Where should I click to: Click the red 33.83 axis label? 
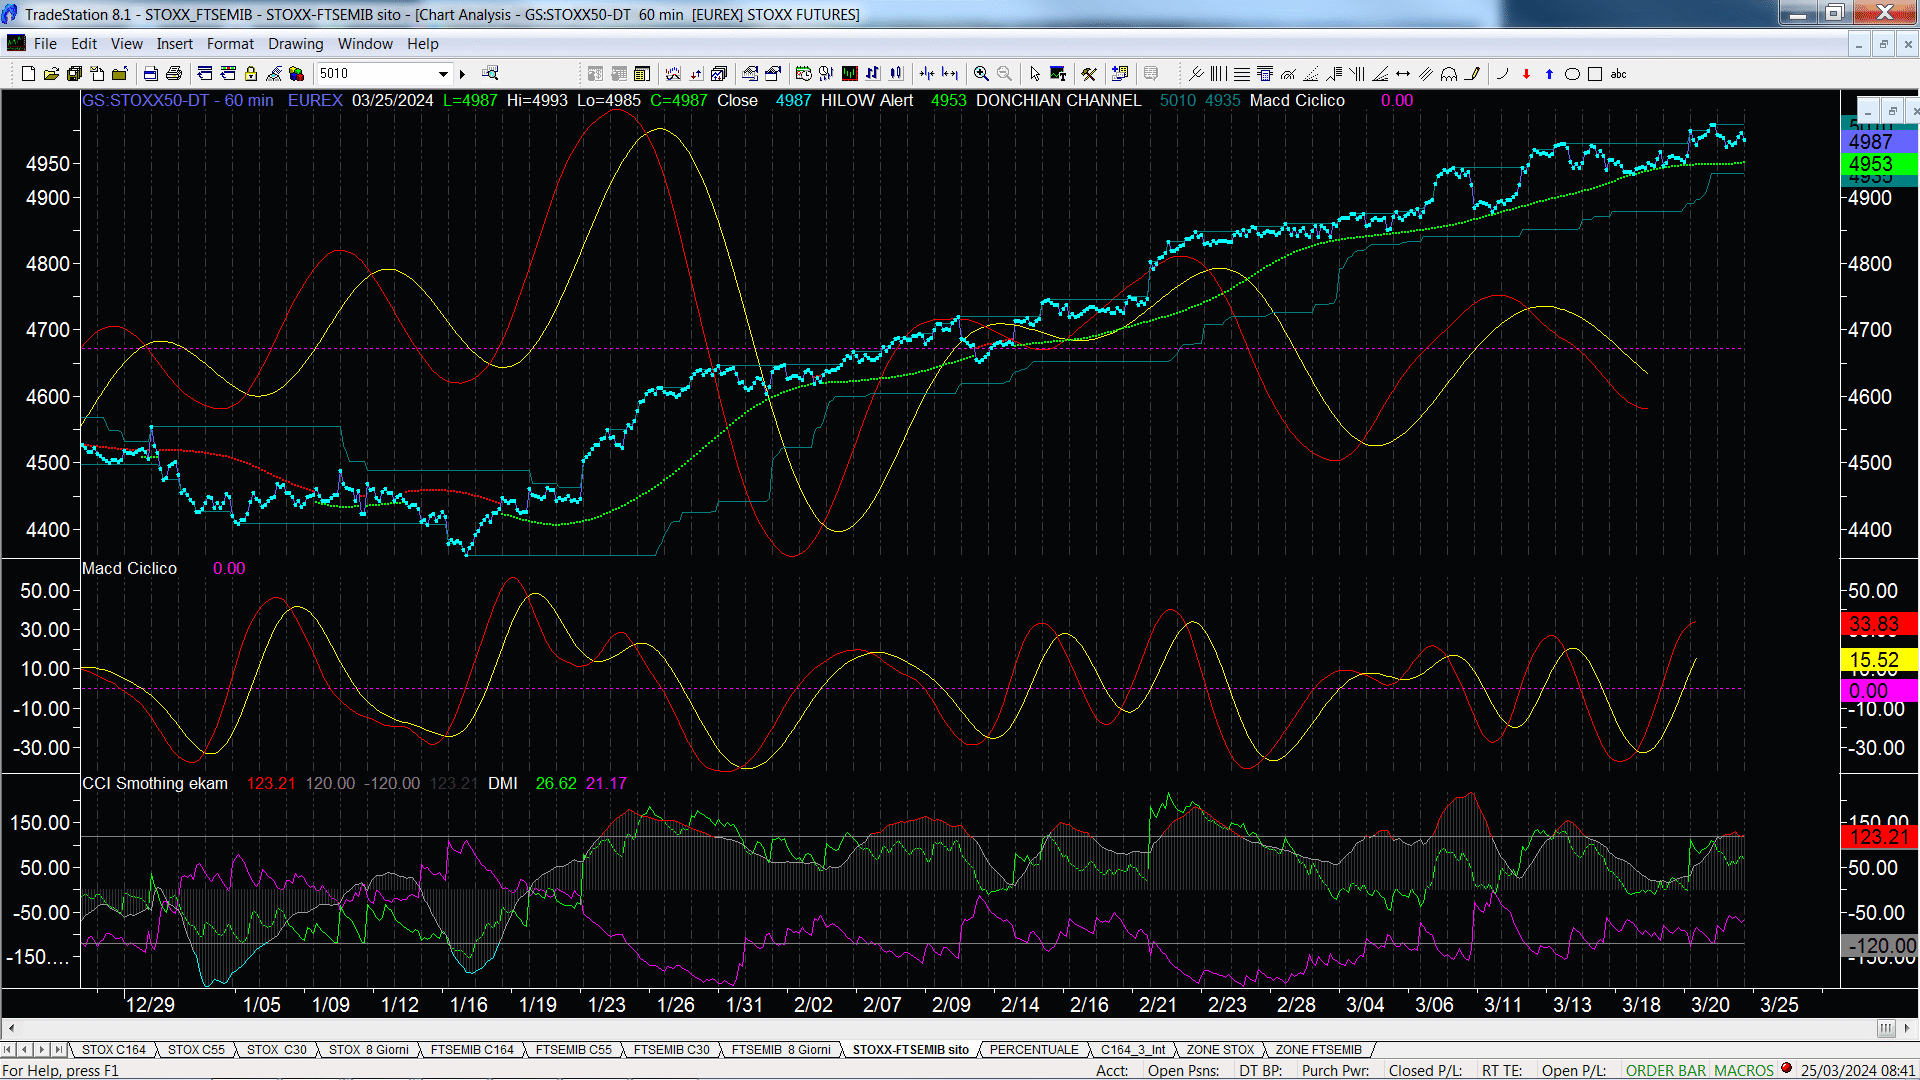coord(1878,625)
